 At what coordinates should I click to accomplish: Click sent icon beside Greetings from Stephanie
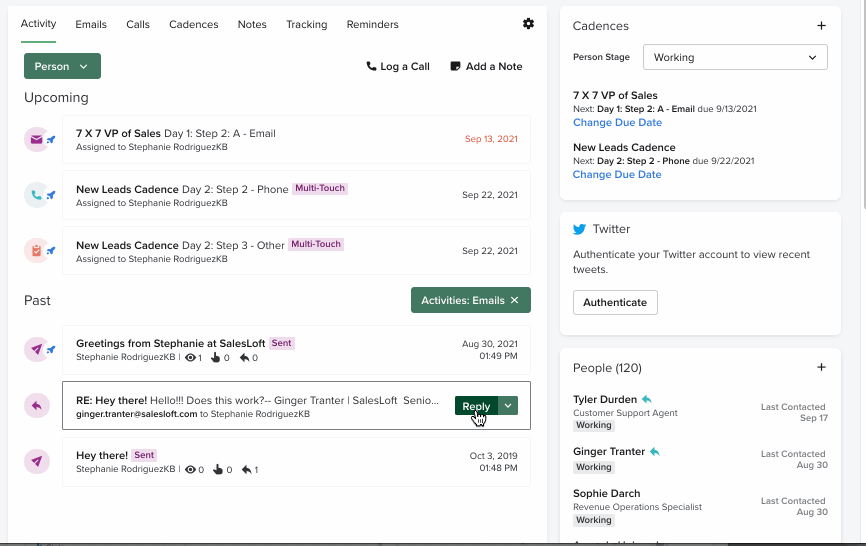tap(36, 349)
